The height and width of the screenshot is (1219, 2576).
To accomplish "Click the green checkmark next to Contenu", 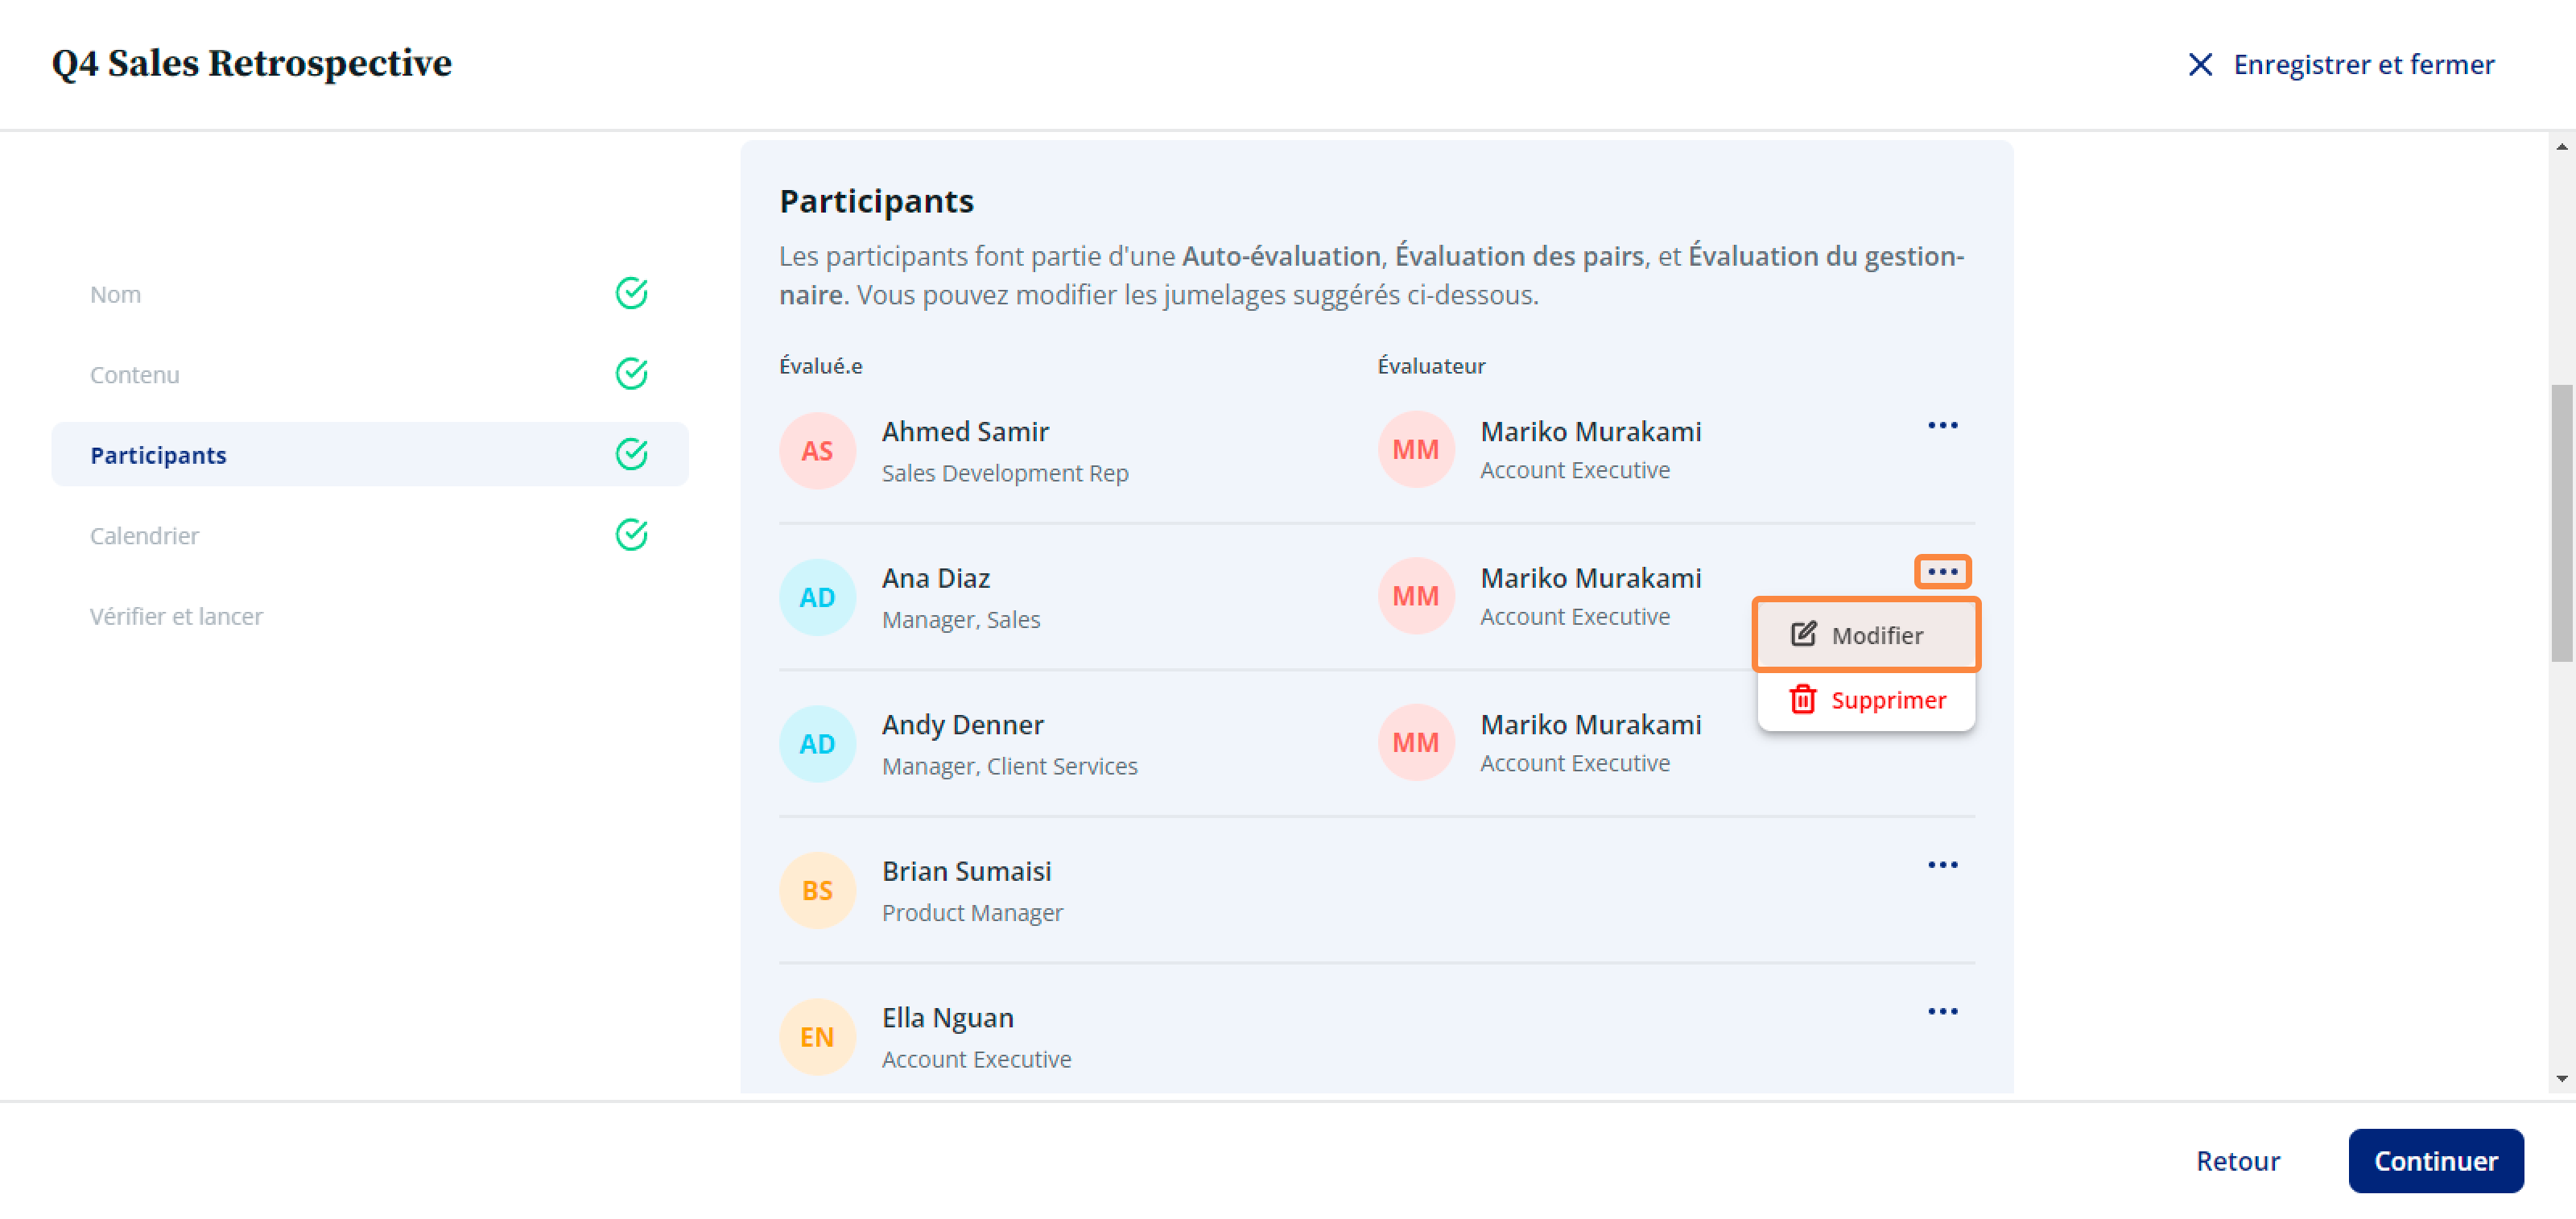I will [x=631, y=374].
